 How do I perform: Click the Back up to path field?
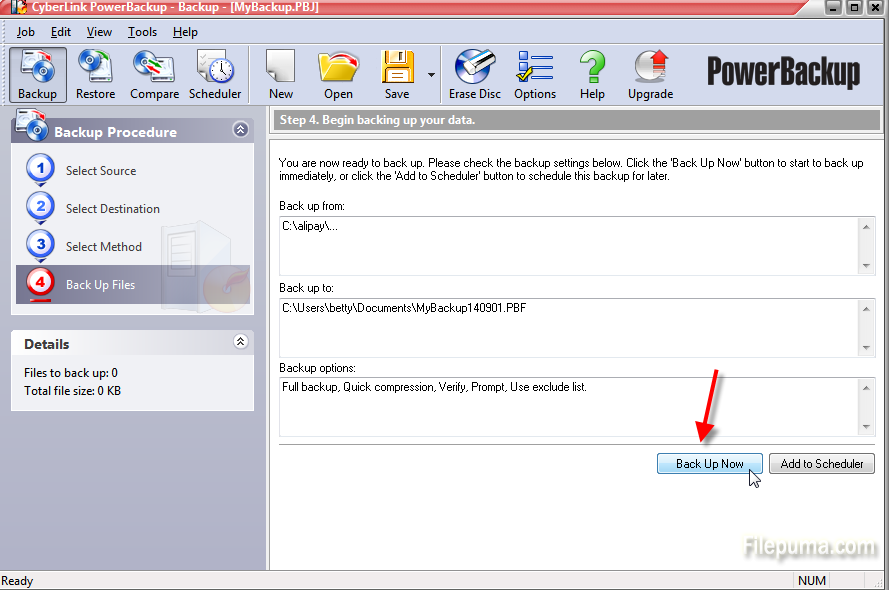(568, 326)
